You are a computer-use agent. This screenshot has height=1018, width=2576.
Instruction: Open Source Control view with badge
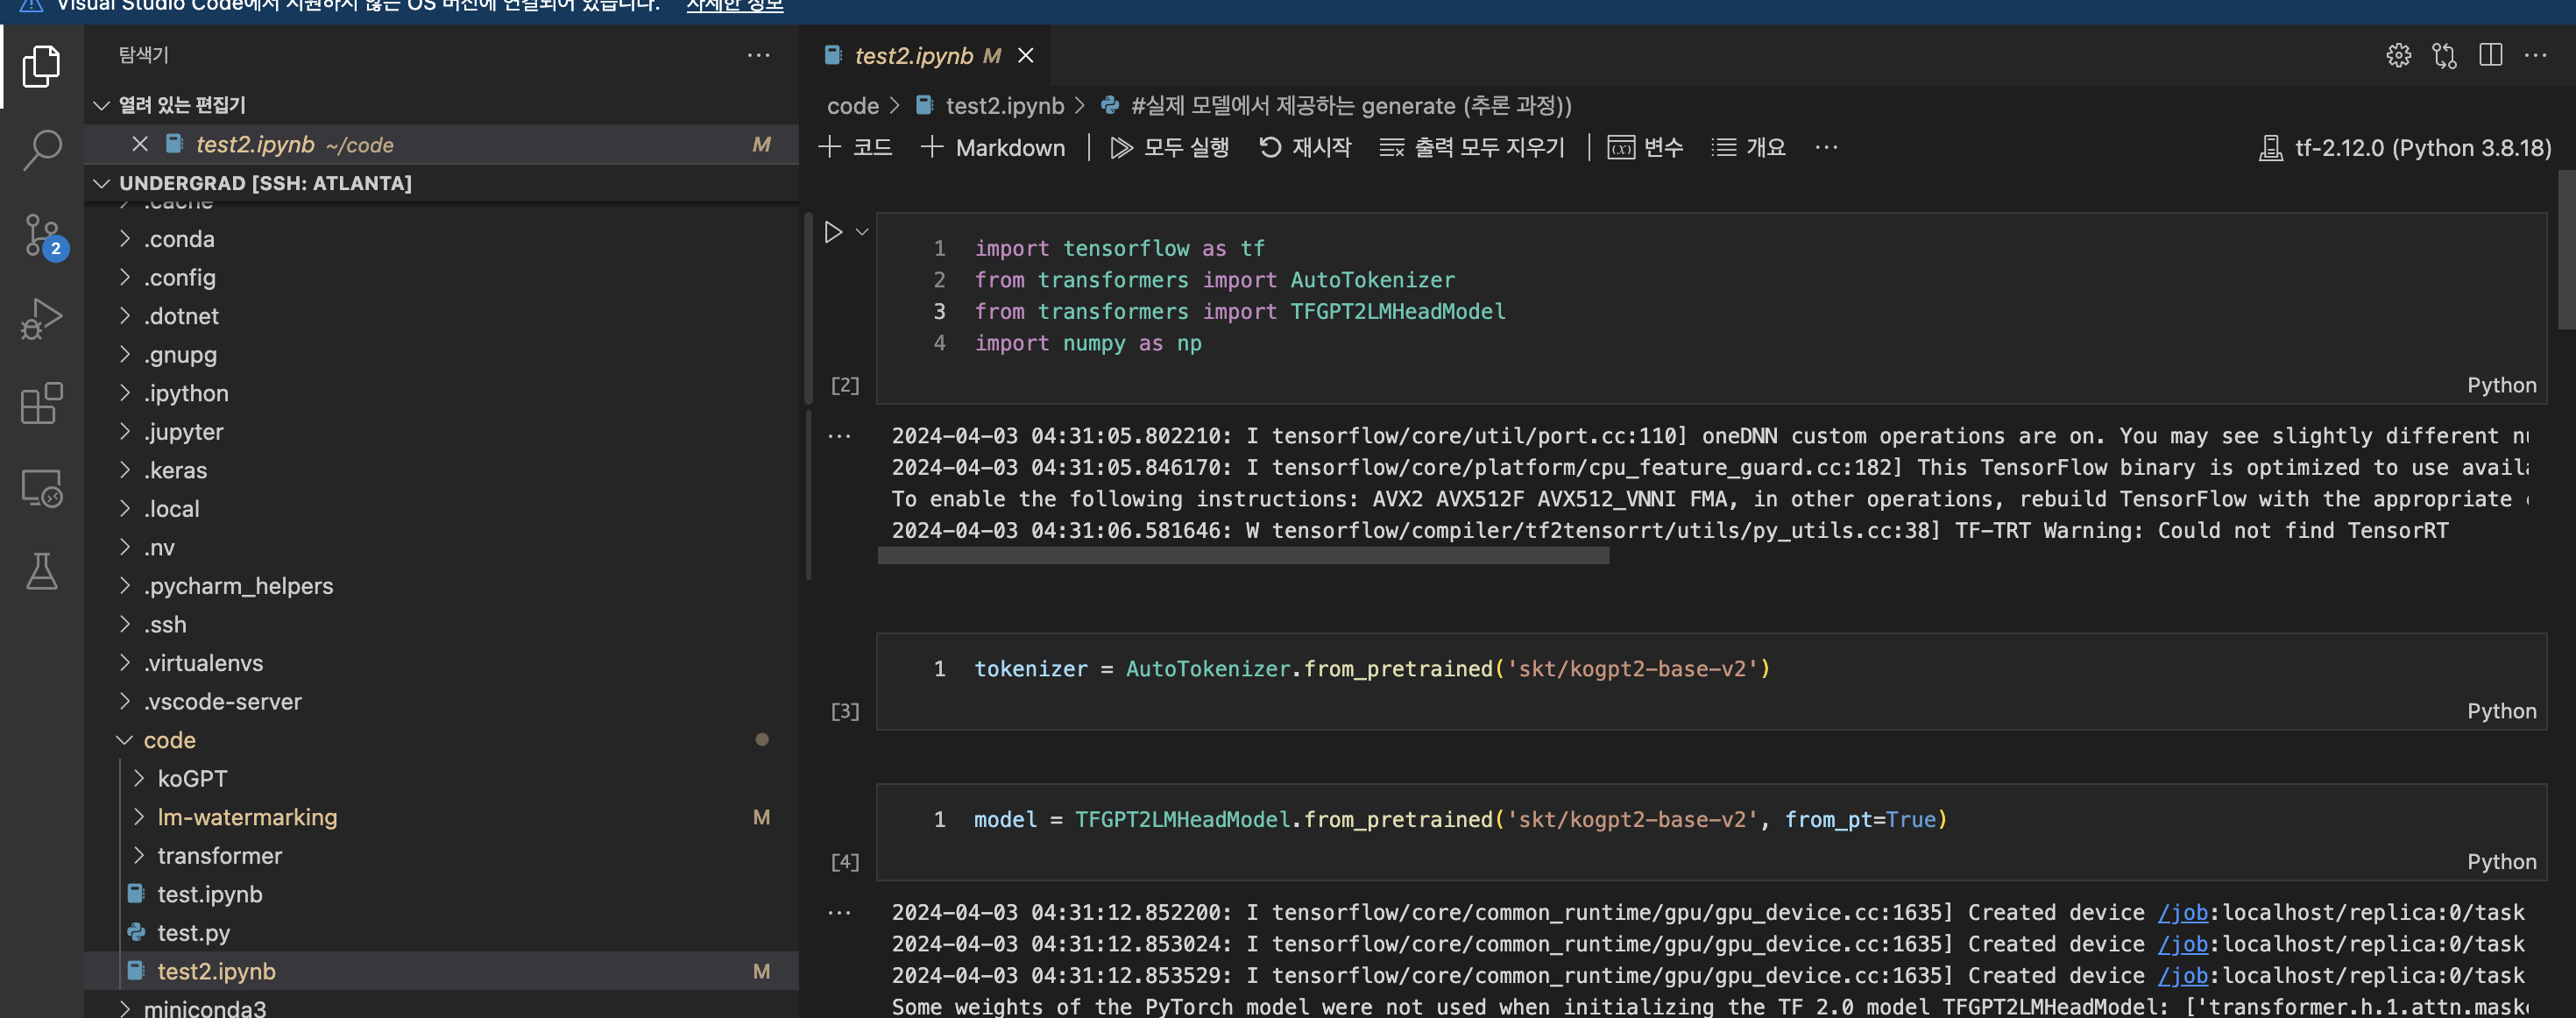point(41,236)
